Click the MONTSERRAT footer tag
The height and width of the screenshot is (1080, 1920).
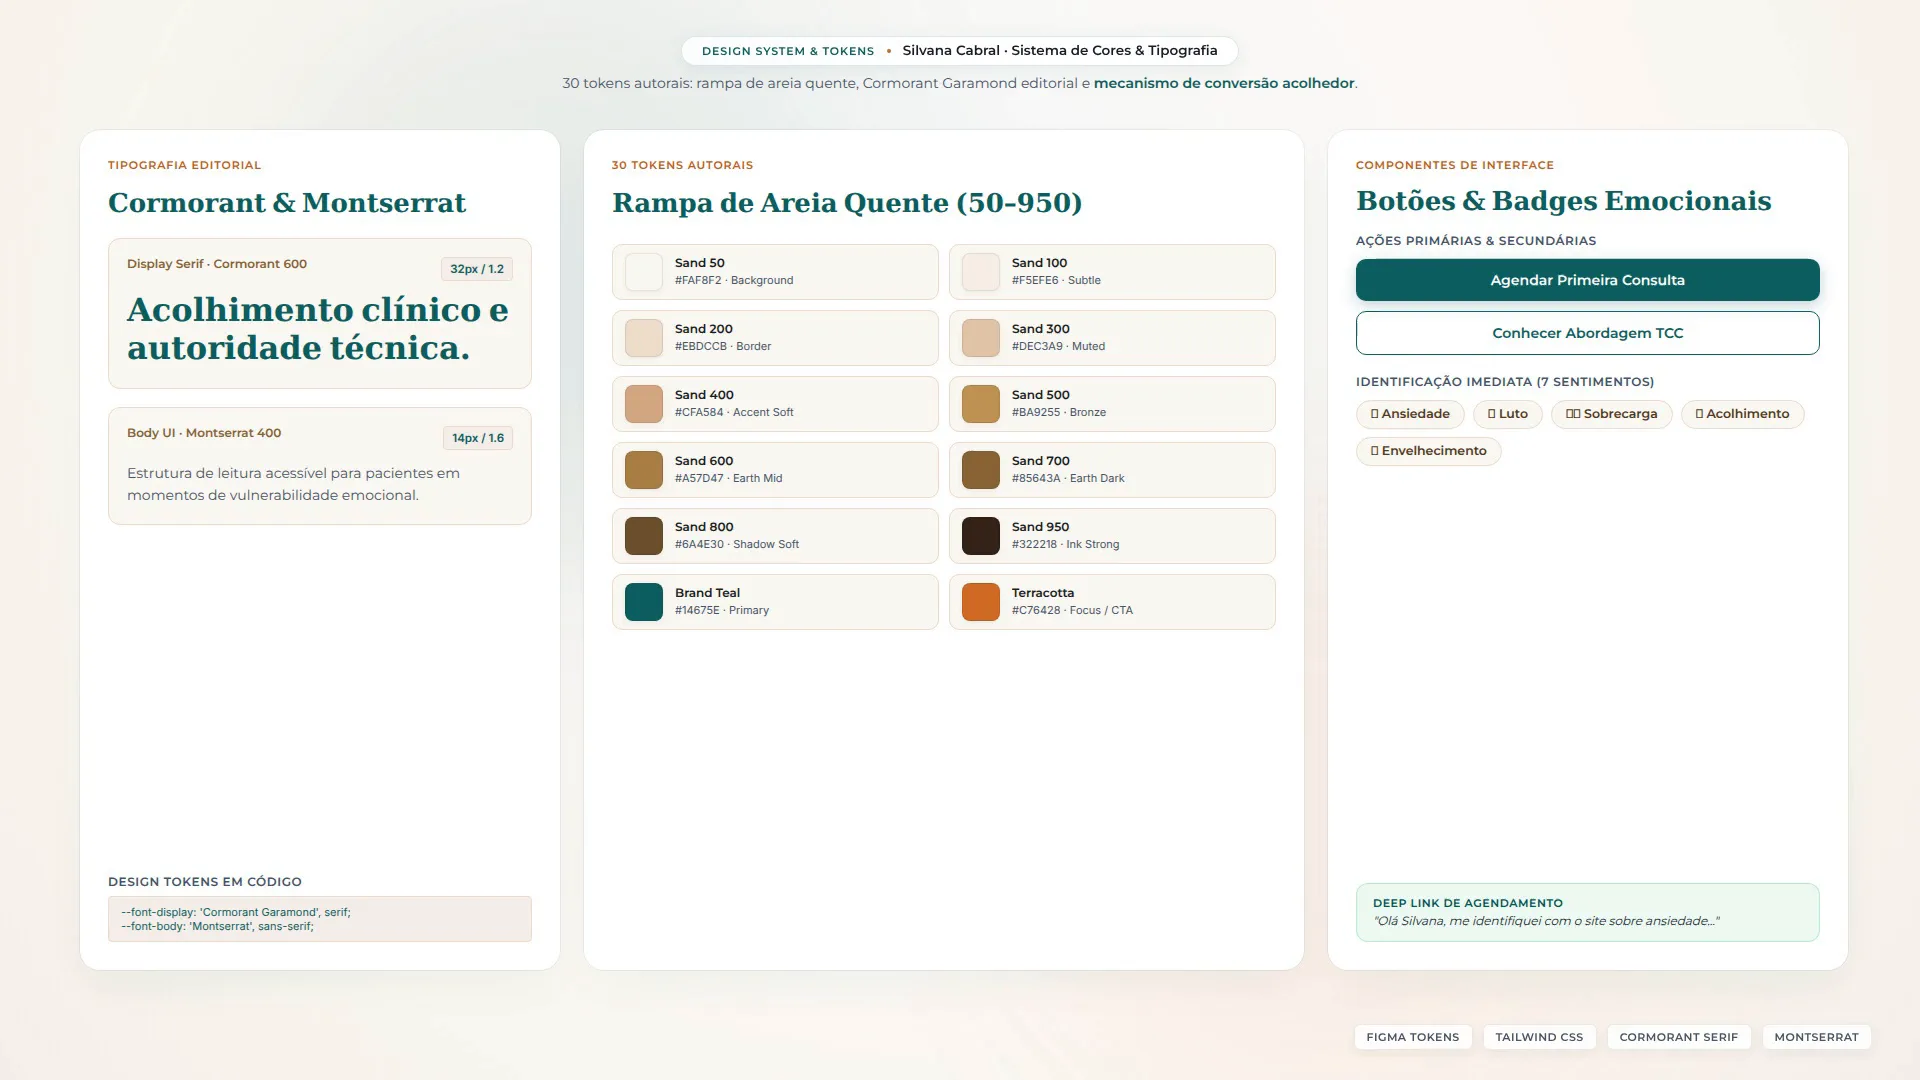pyautogui.click(x=1816, y=1037)
